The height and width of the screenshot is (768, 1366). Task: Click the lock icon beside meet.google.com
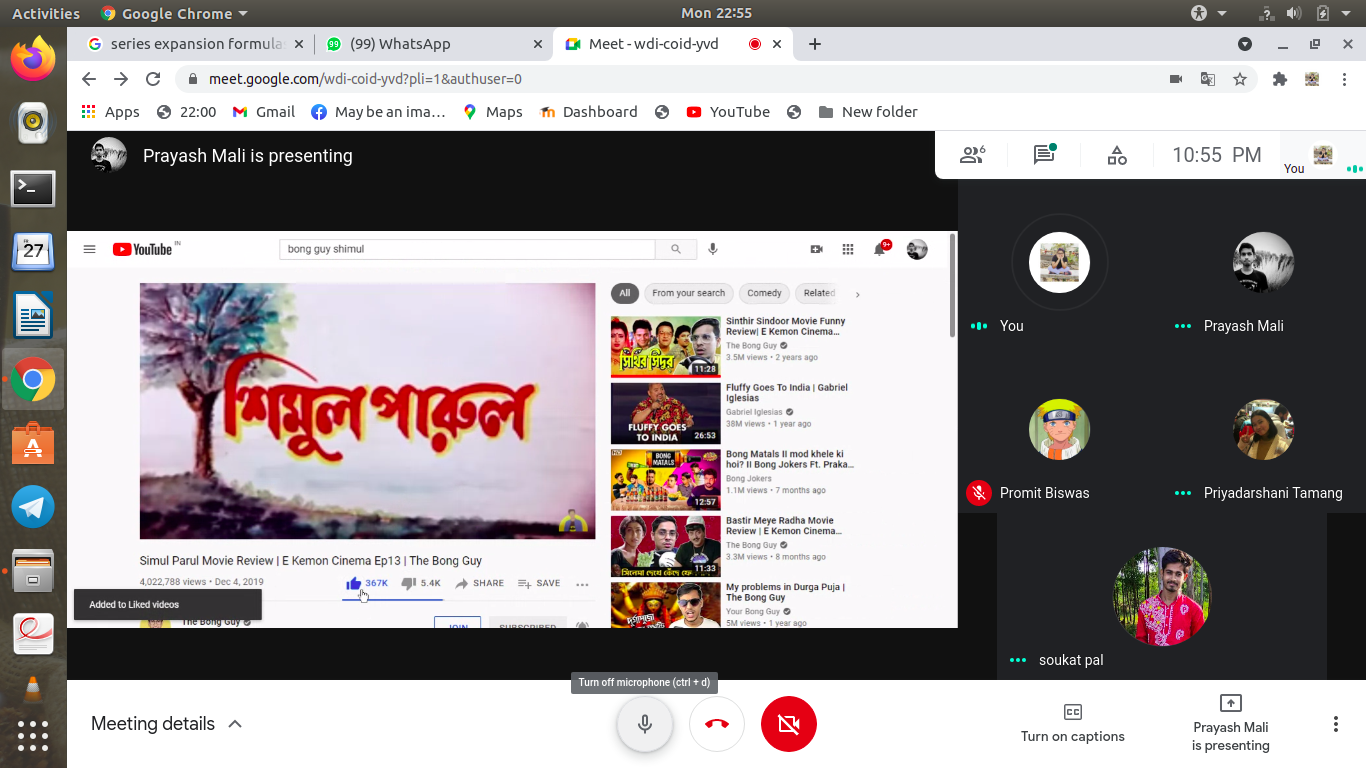(193, 79)
